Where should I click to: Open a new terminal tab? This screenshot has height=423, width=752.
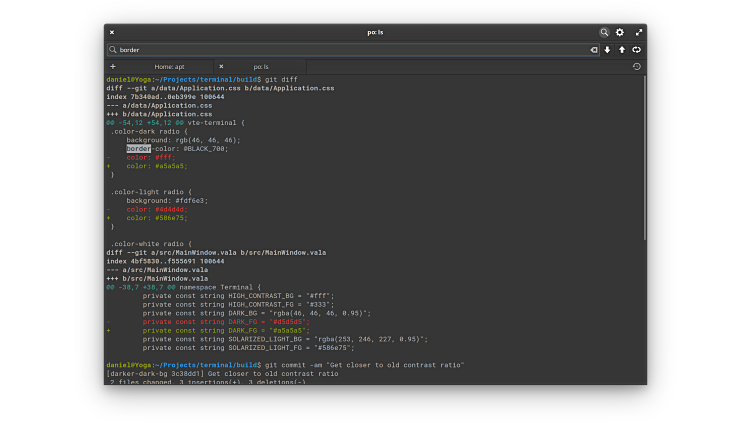pyautogui.click(x=112, y=66)
